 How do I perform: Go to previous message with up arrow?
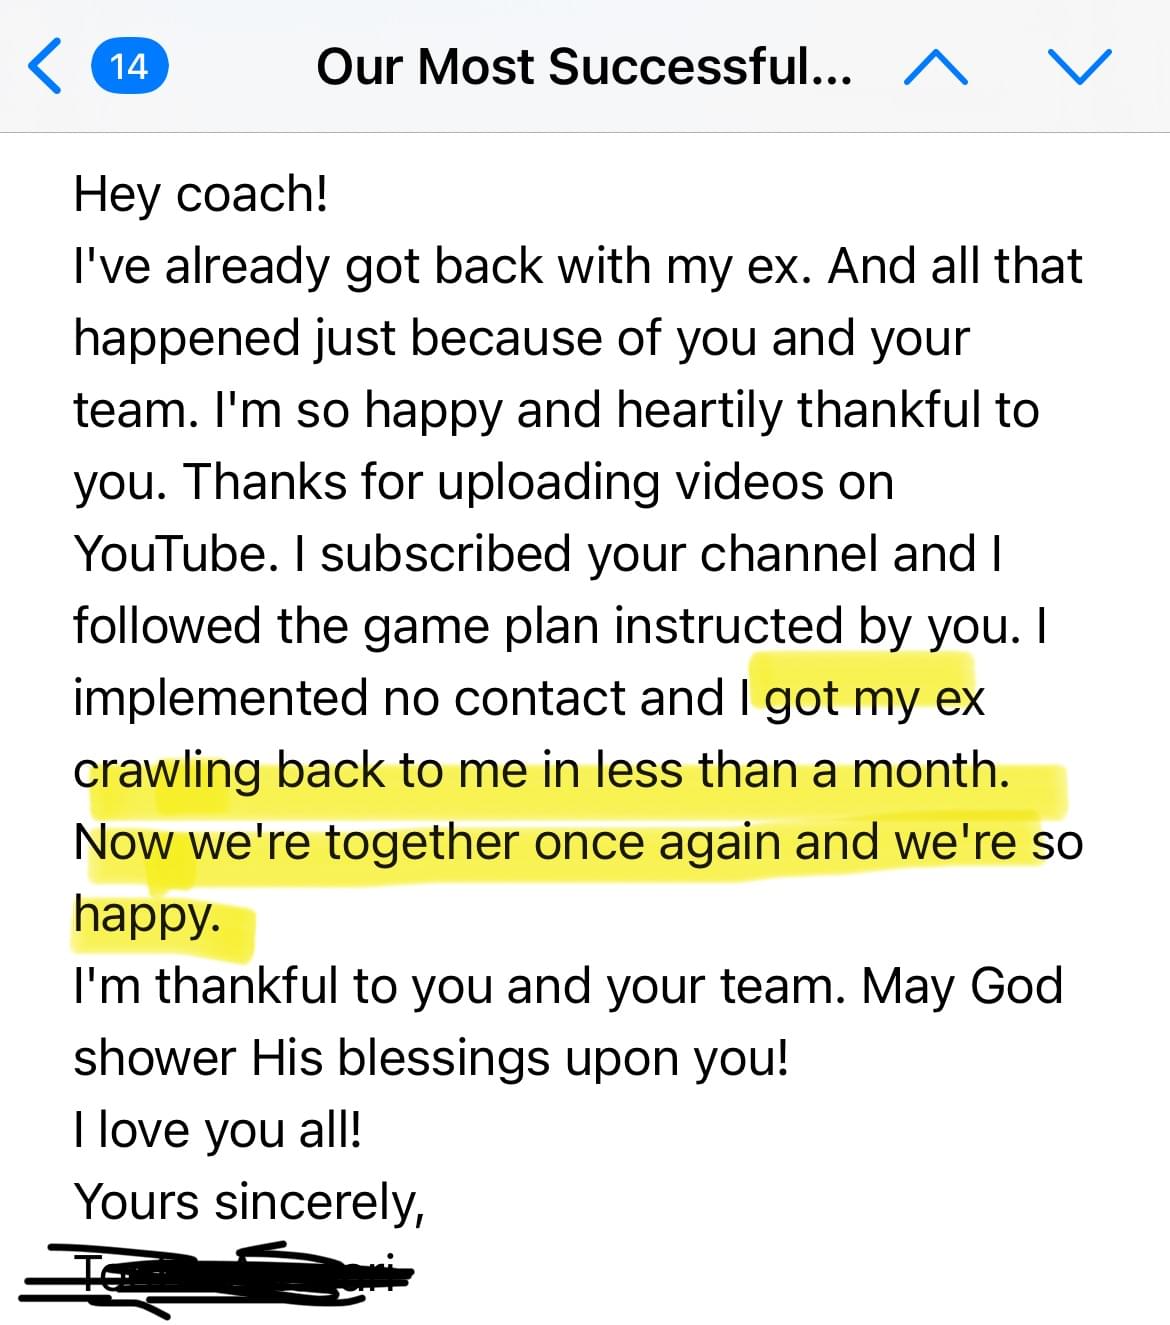tap(935, 67)
